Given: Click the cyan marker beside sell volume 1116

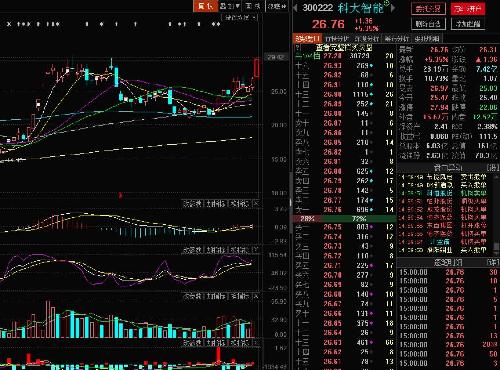Looking at the screenshot, I should tap(371, 95).
